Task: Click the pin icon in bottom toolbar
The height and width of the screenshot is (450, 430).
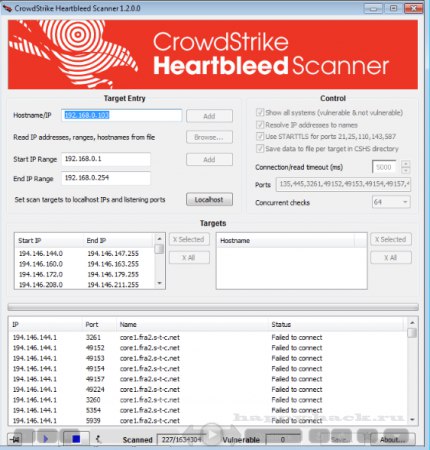Action: [15, 439]
